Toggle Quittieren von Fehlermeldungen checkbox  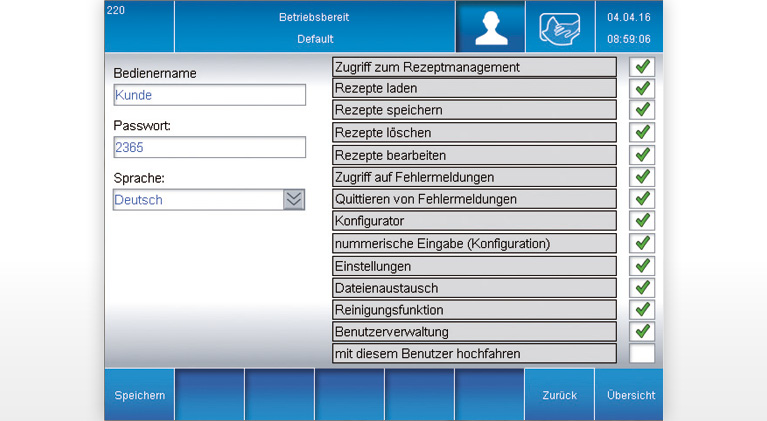(x=642, y=199)
